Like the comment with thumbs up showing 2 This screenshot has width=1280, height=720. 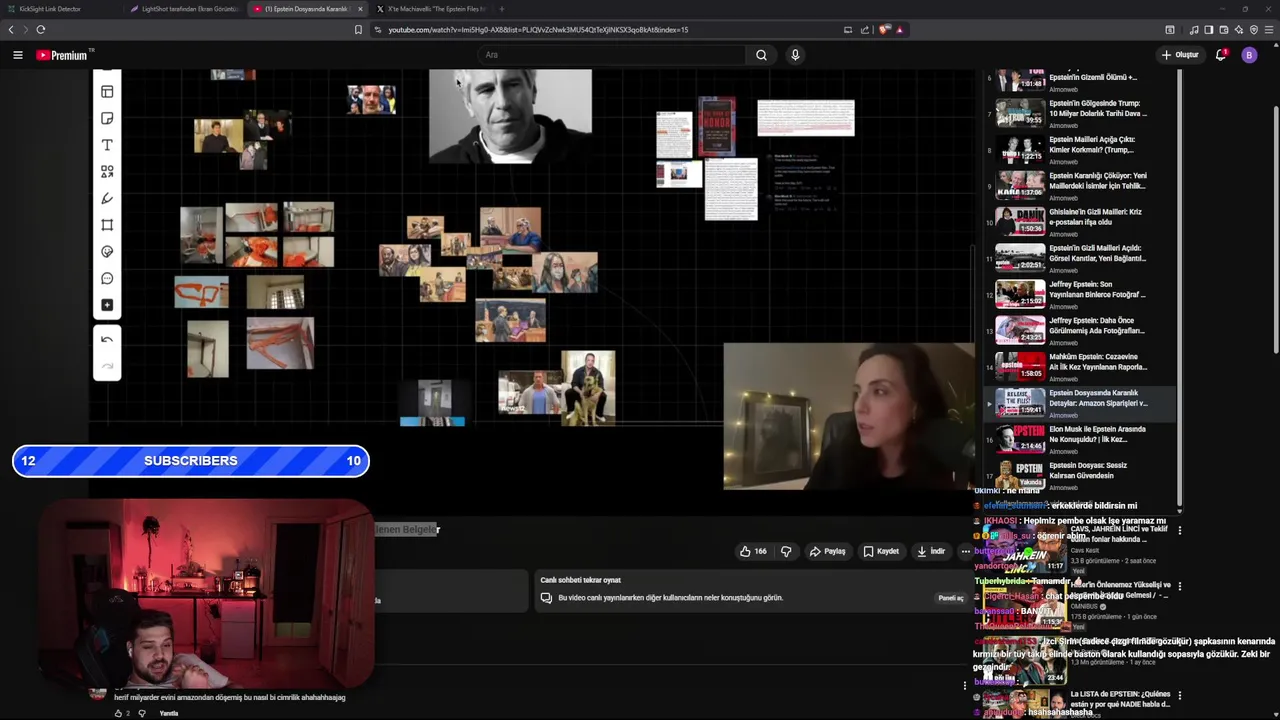click(x=118, y=713)
